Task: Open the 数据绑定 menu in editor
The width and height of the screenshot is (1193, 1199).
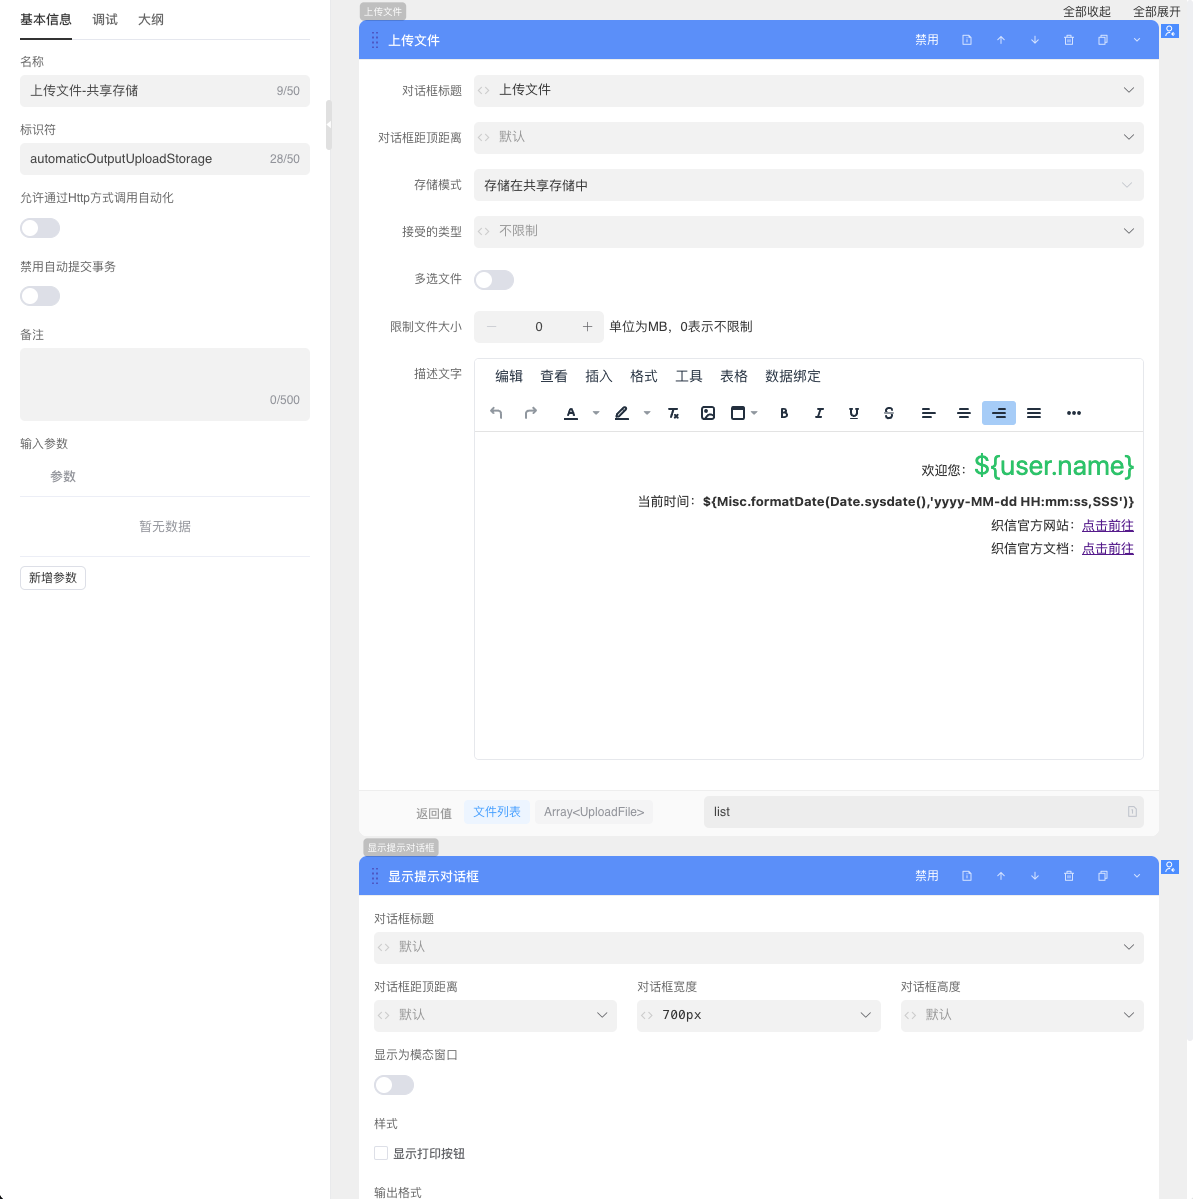Action: tap(792, 376)
